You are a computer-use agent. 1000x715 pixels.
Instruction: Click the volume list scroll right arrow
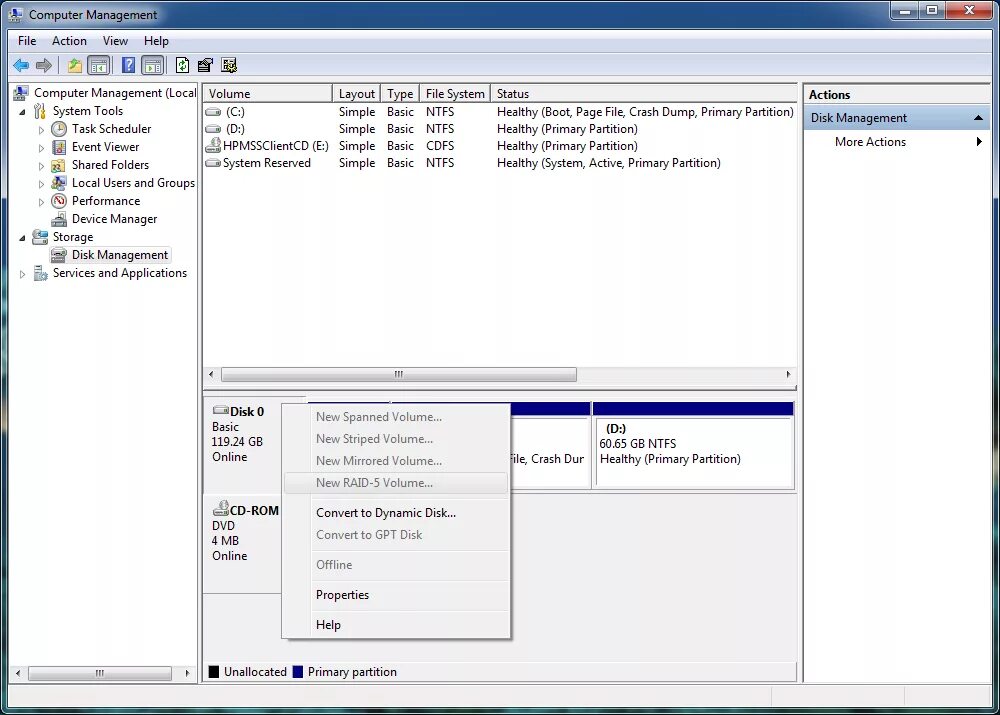point(788,374)
